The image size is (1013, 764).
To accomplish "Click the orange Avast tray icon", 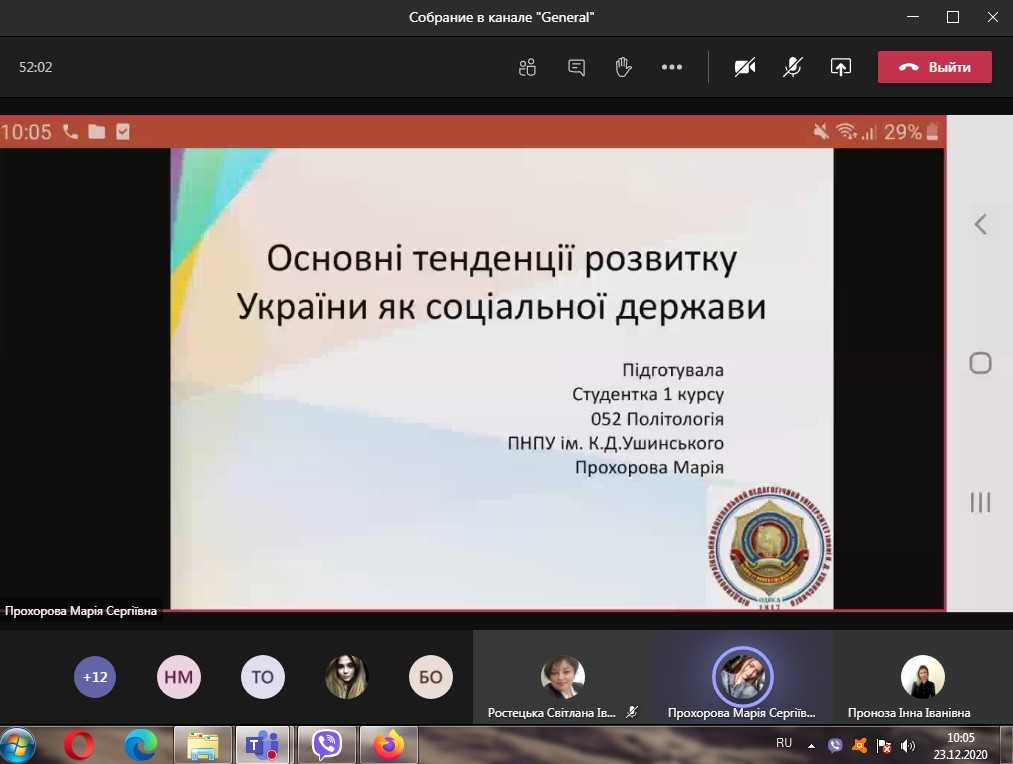I will (x=859, y=746).
